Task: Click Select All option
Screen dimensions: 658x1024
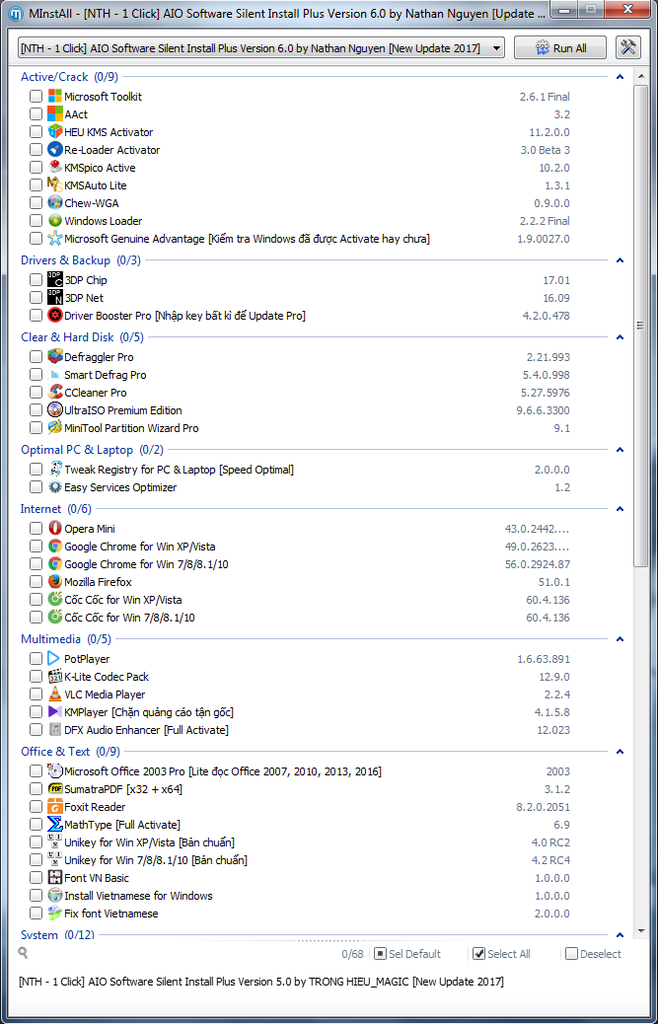Action: (501, 954)
